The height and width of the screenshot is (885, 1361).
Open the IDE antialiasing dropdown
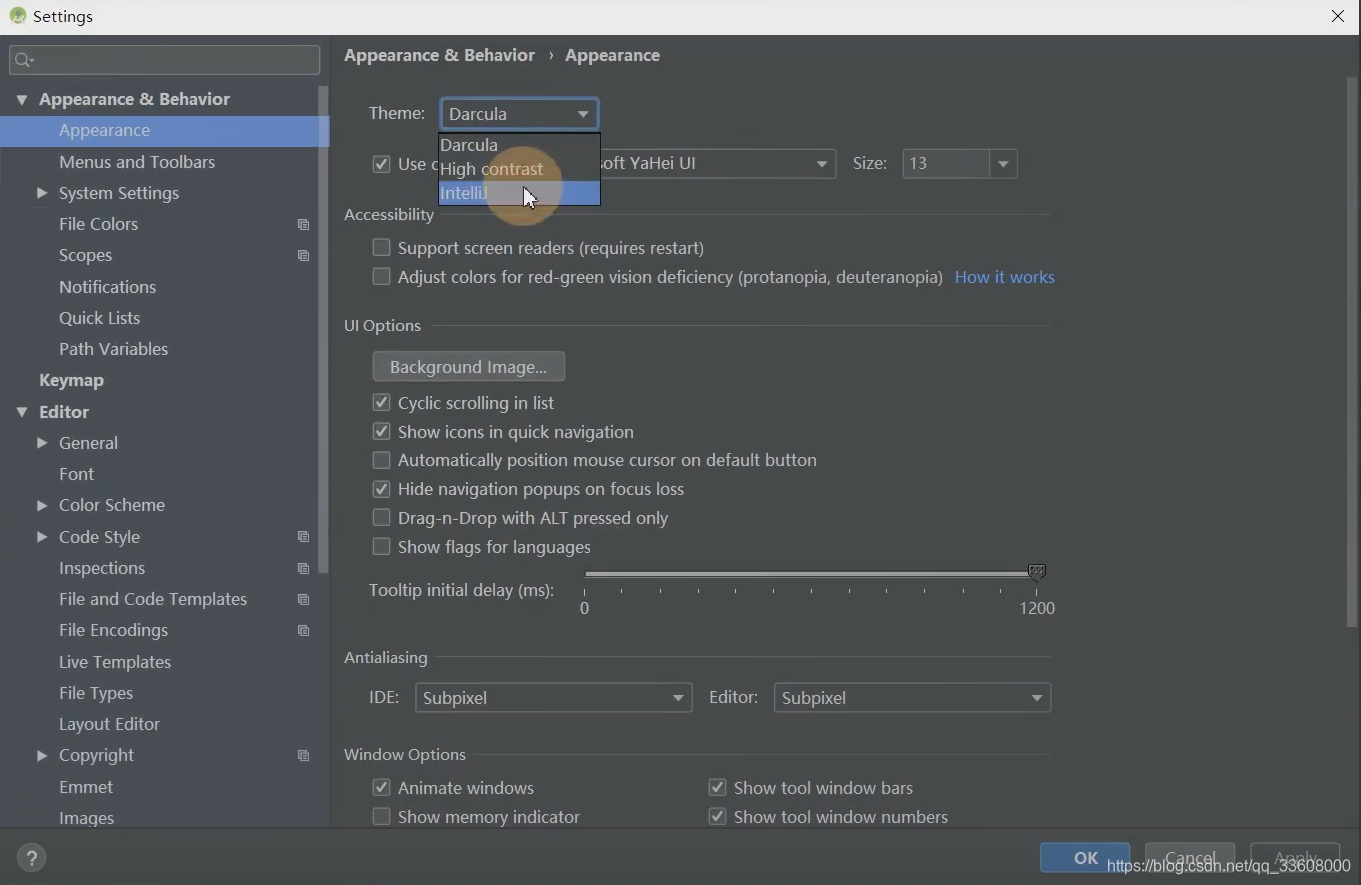(553, 698)
